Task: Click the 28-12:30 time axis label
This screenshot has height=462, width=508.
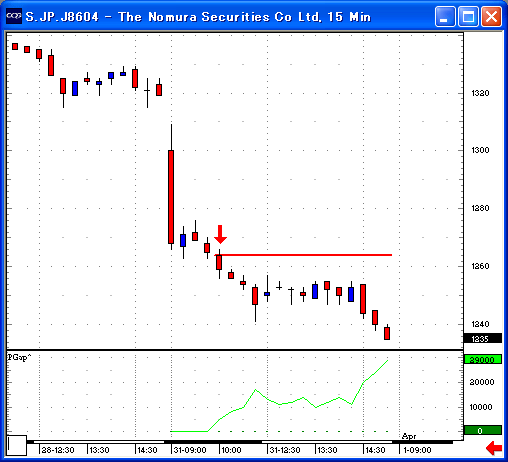Action: pyautogui.click(x=58, y=450)
